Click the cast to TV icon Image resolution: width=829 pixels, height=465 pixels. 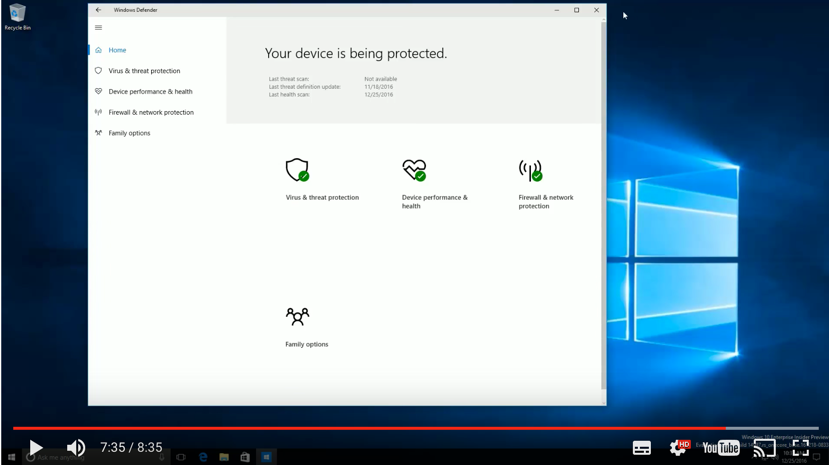764,448
